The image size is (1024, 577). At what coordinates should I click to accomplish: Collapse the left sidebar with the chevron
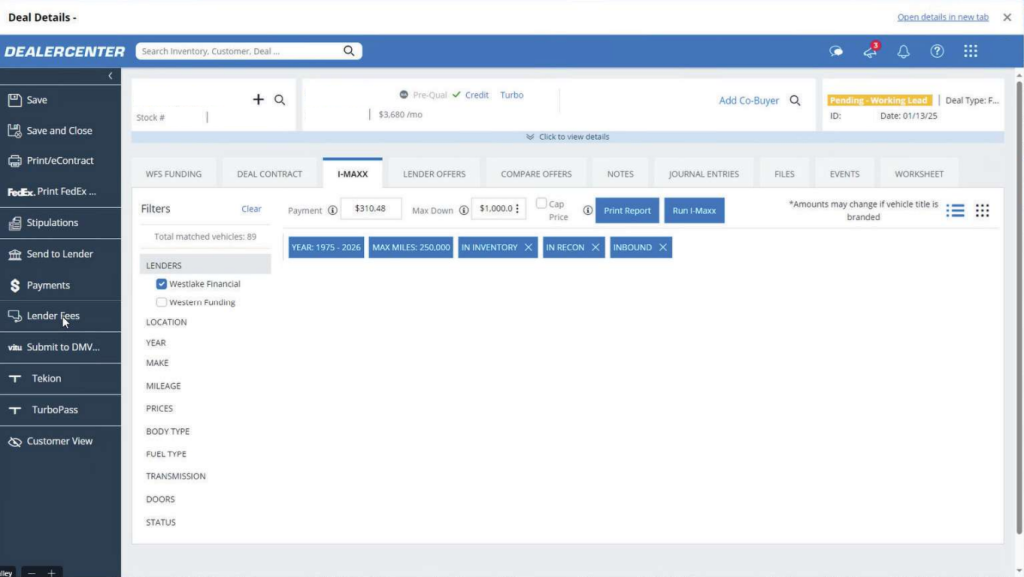110,76
